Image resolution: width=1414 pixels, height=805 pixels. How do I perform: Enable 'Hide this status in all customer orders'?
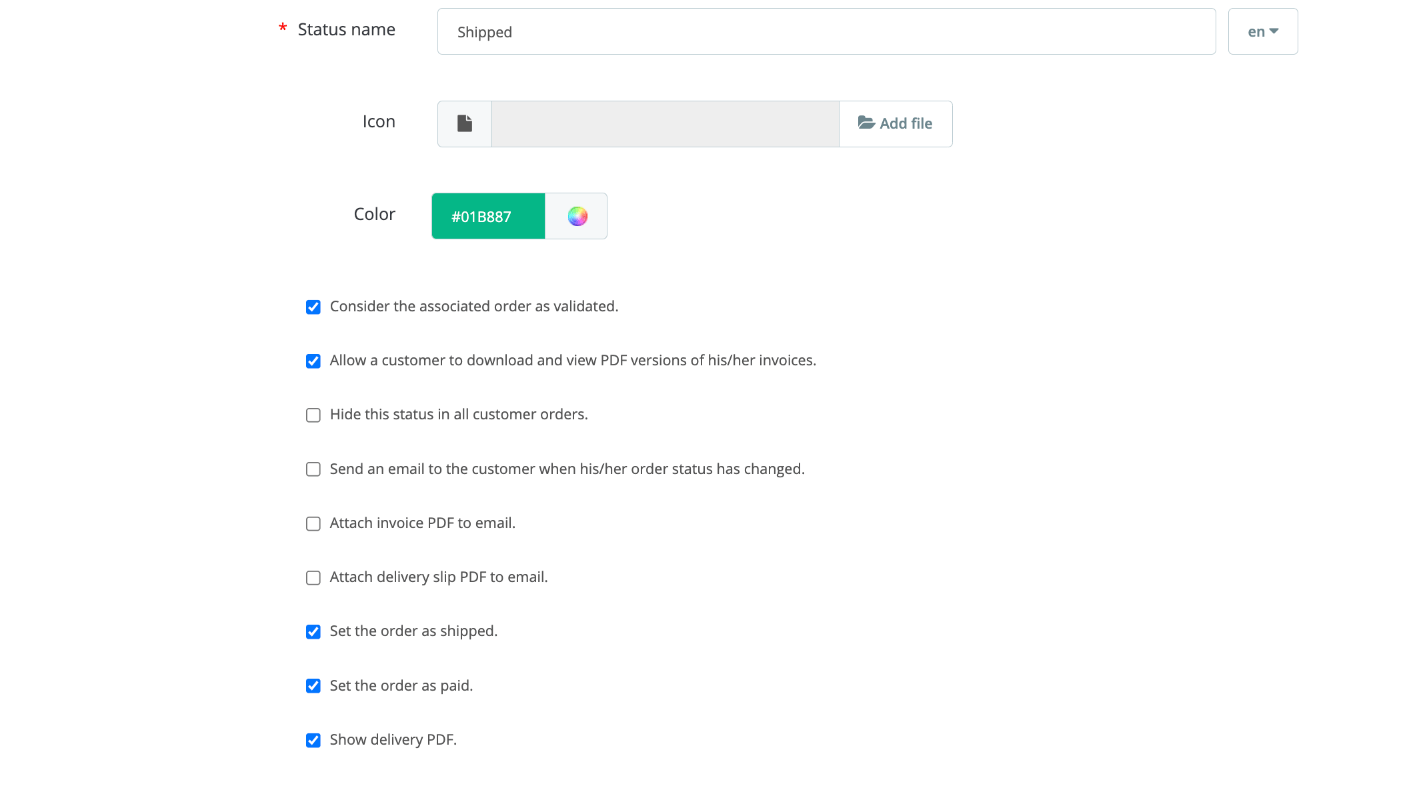click(313, 415)
